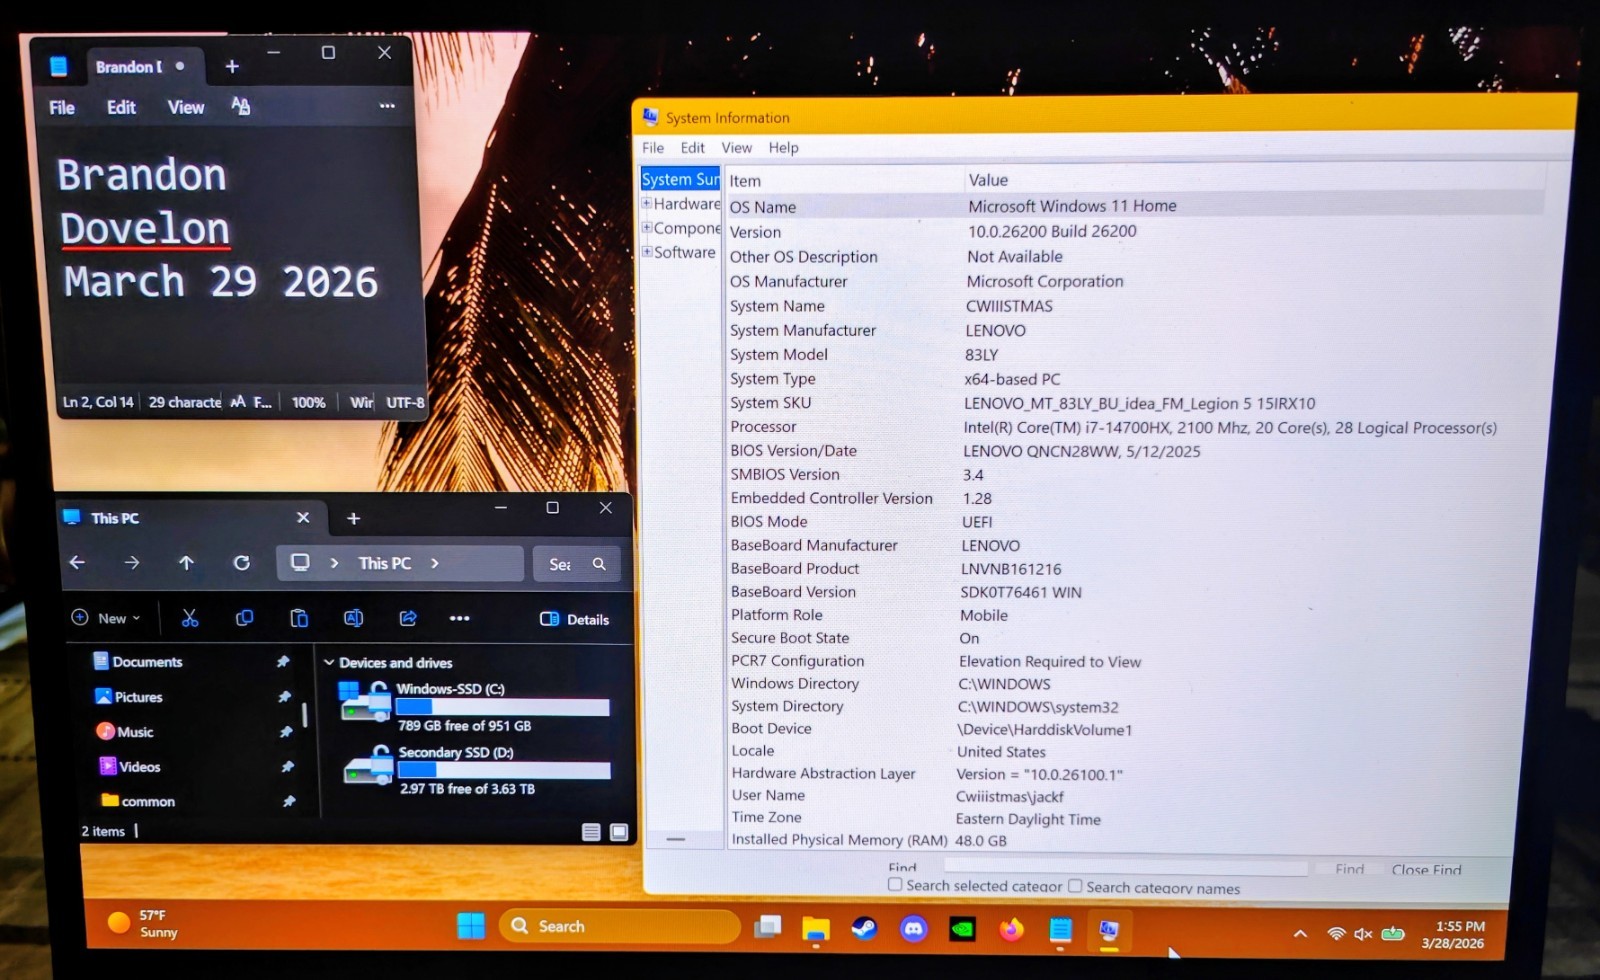Click the Cut icon in File Explorer toolbar
Image resolution: width=1600 pixels, height=980 pixels.
point(190,618)
